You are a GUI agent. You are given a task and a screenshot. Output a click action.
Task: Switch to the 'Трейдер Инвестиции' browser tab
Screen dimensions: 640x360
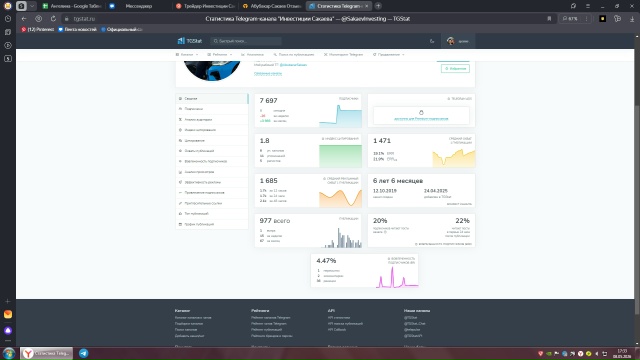(205, 6)
